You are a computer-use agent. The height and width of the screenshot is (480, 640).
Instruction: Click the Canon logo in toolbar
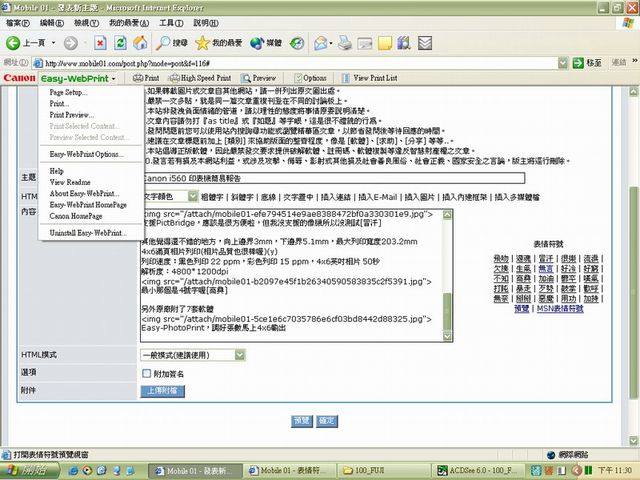coord(19,78)
